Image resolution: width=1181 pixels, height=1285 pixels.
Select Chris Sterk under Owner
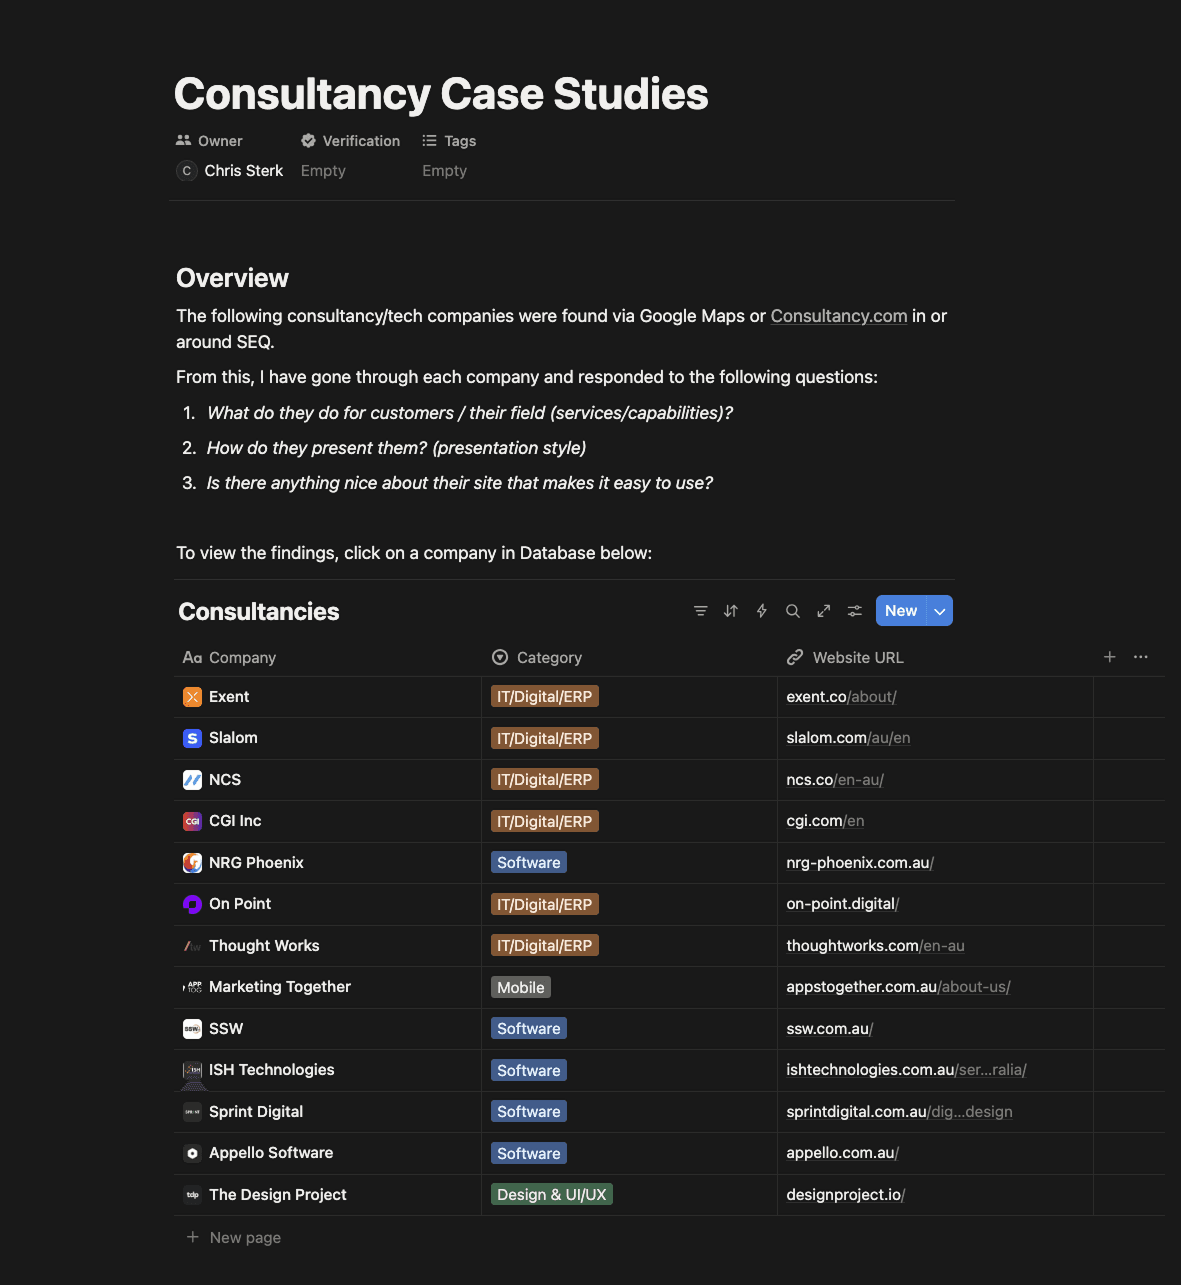[242, 170]
